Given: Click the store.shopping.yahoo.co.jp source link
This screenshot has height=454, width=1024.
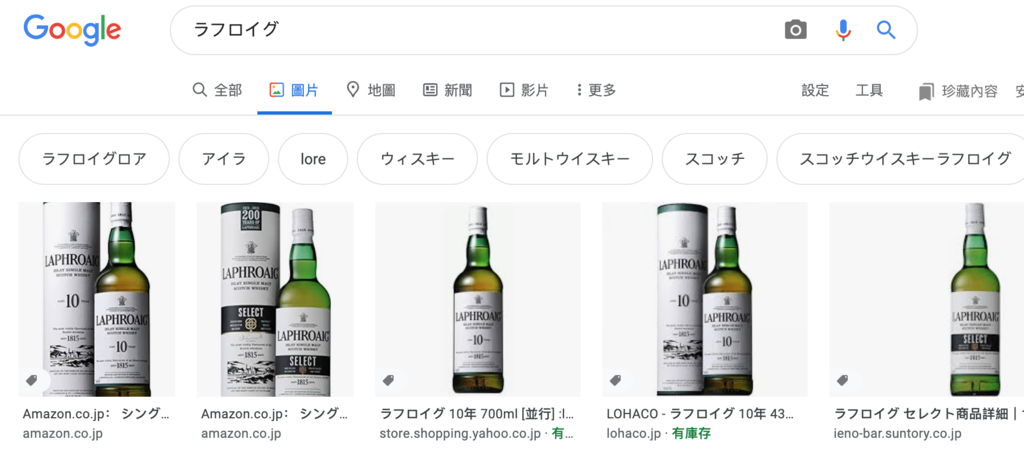Looking at the screenshot, I should (460, 433).
